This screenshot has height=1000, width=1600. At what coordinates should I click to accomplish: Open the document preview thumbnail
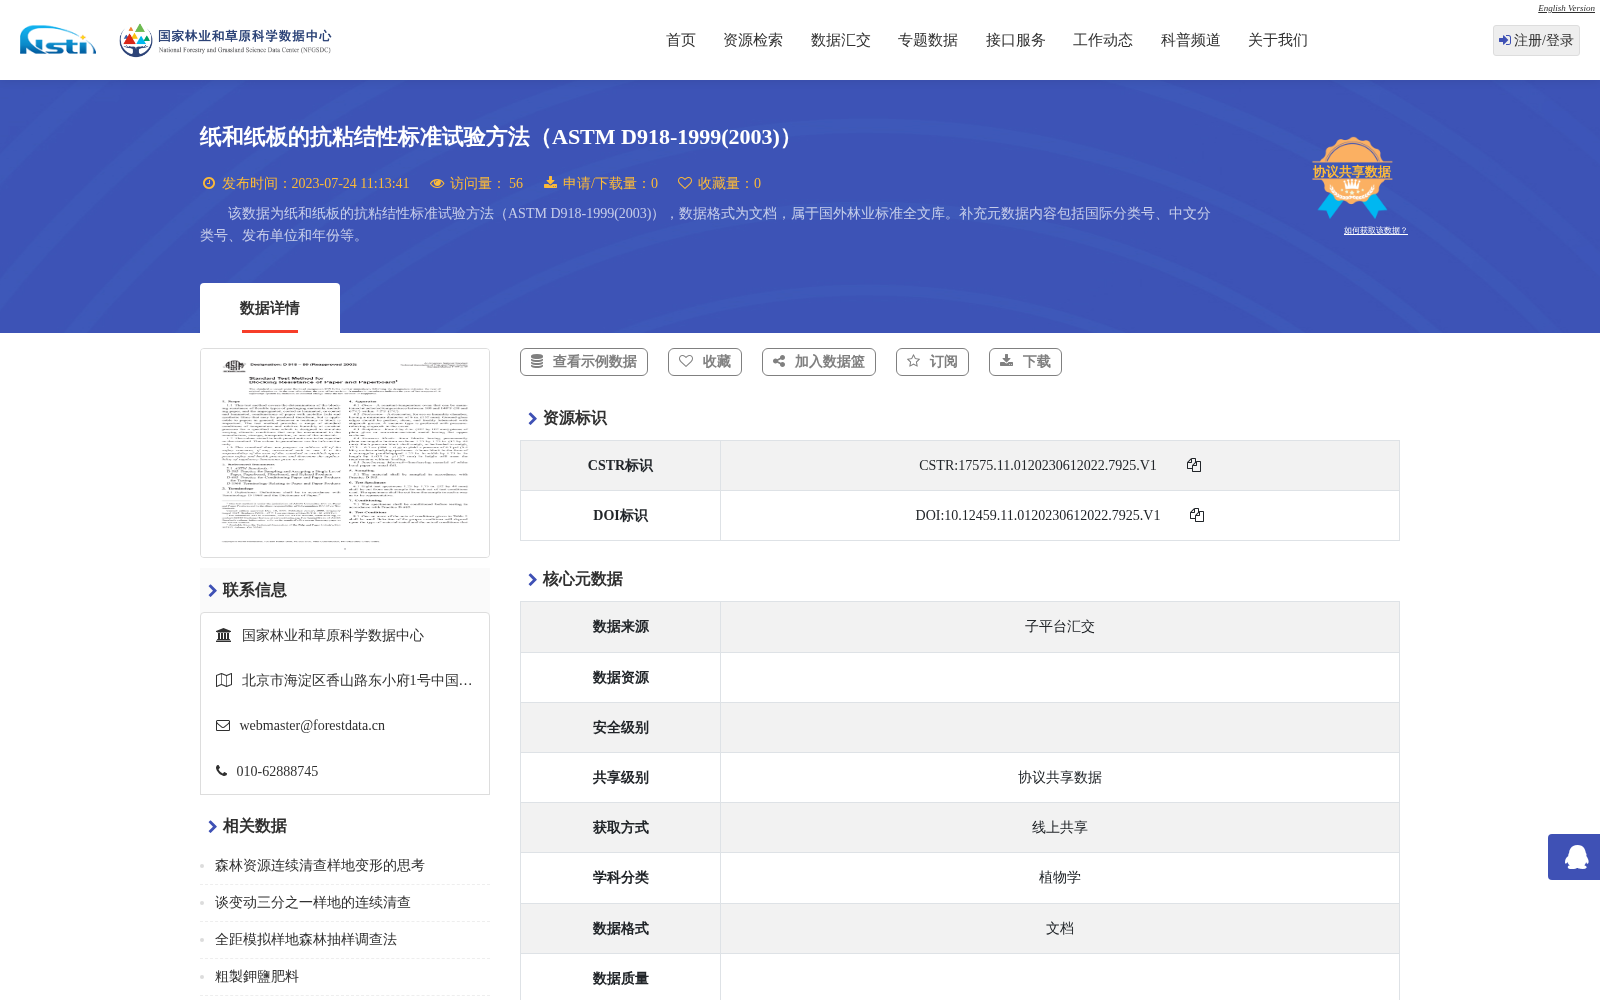click(x=345, y=453)
